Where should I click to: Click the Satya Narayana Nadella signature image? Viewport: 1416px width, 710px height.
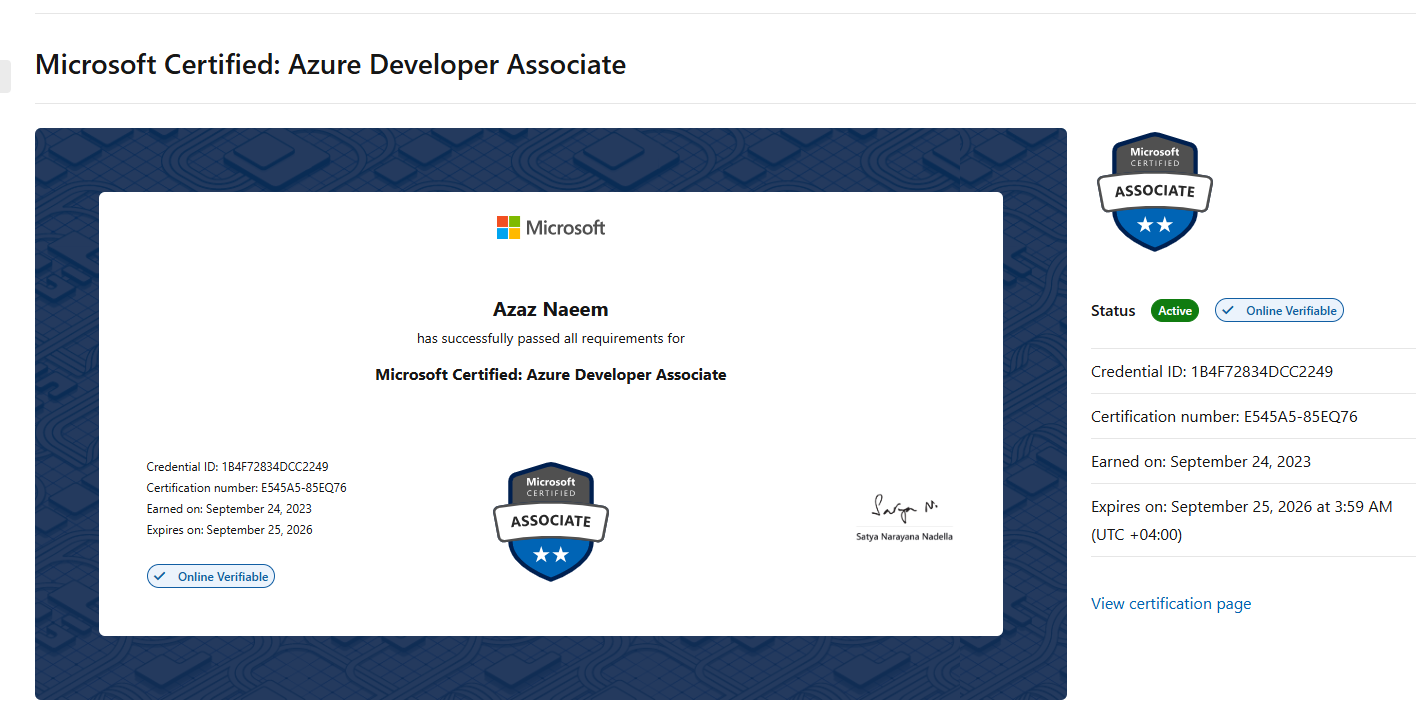[904, 507]
